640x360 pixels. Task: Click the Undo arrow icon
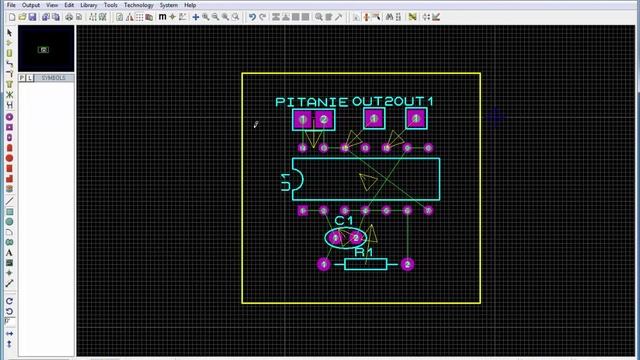252,17
